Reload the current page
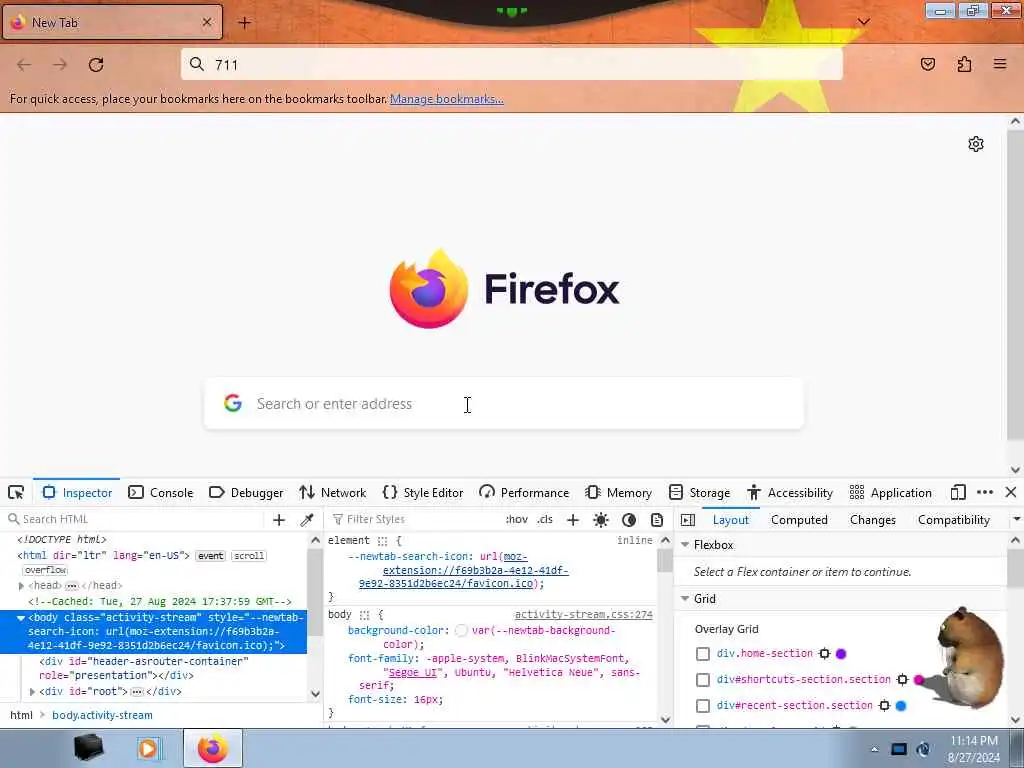1024x768 pixels. coord(96,64)
